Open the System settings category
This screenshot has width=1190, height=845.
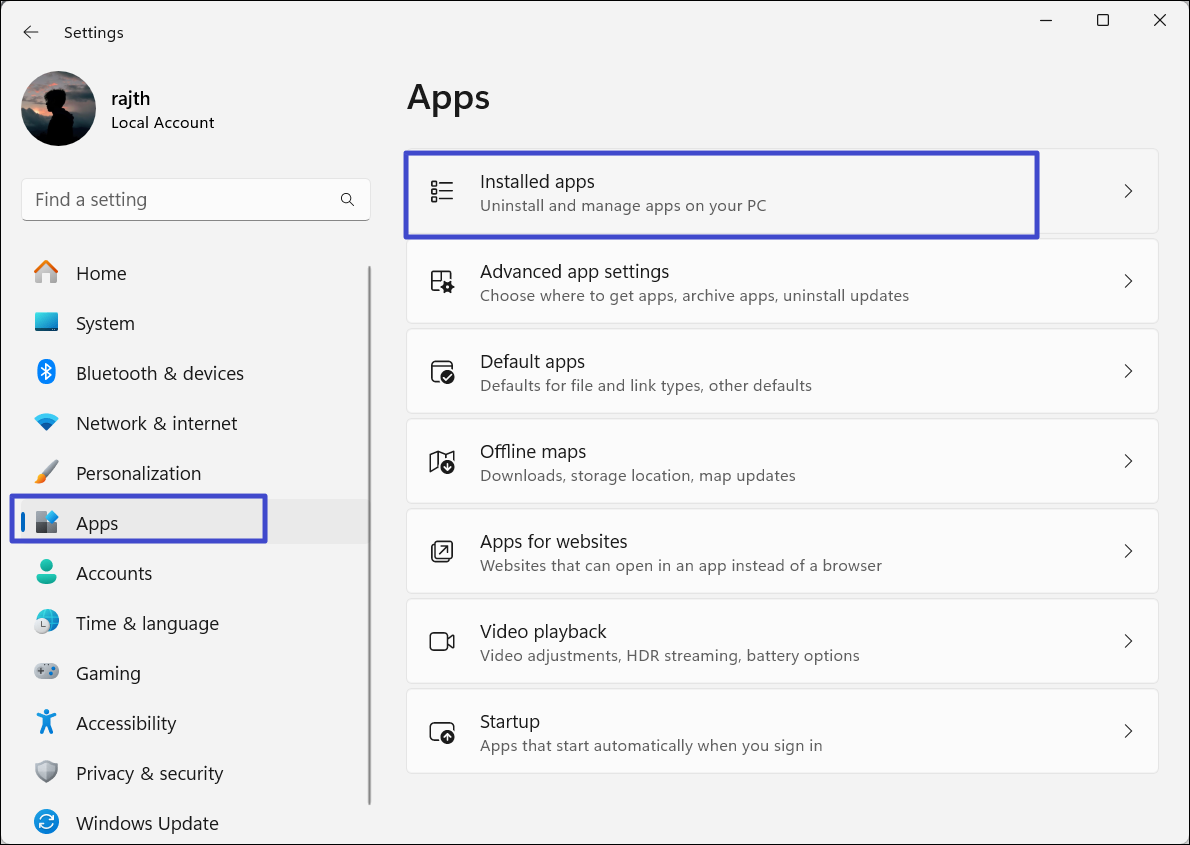[x=105, y=324]
